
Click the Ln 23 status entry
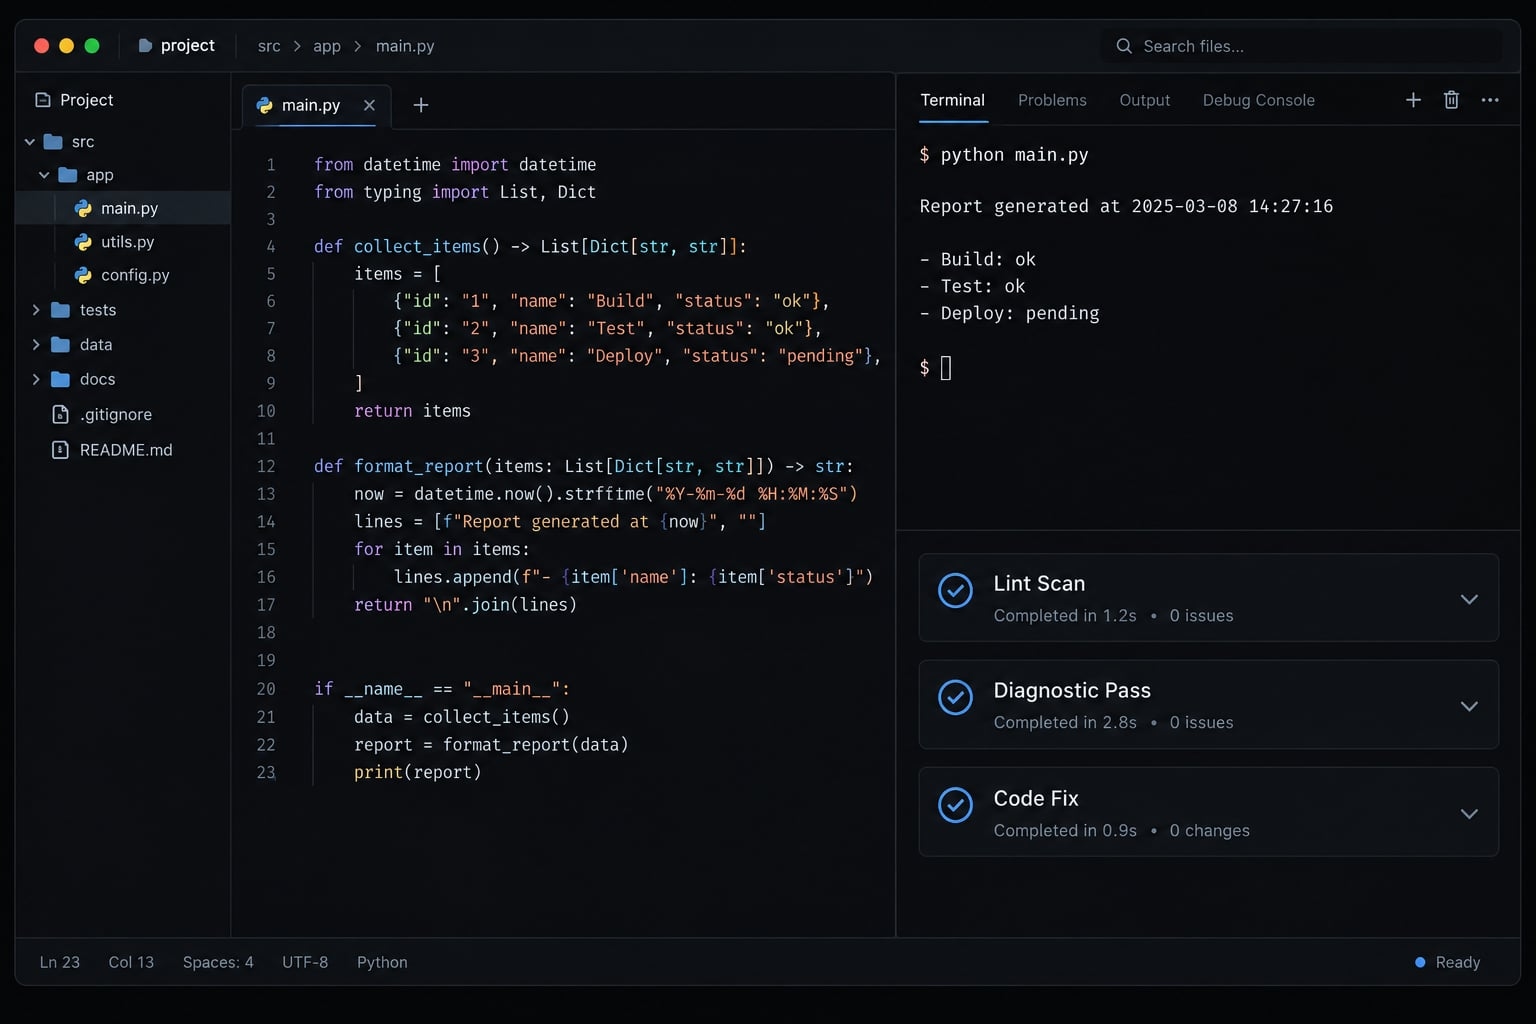[x=60, y=962]
